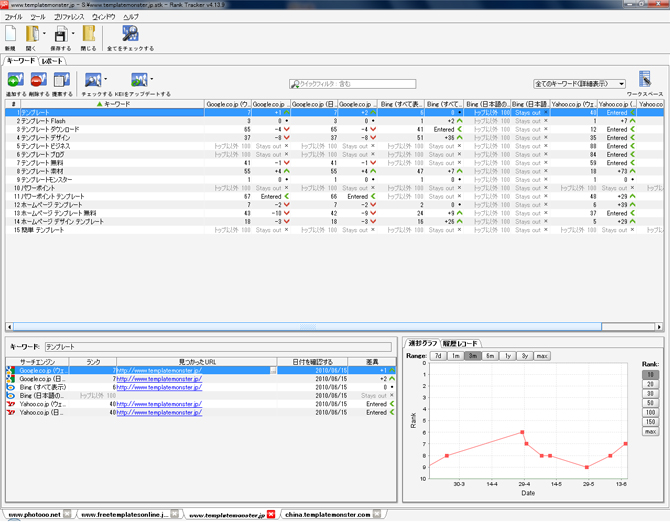Click the search icon in quick filter
This screenshot has height=522, width=670.
click(x=294, y=84)
